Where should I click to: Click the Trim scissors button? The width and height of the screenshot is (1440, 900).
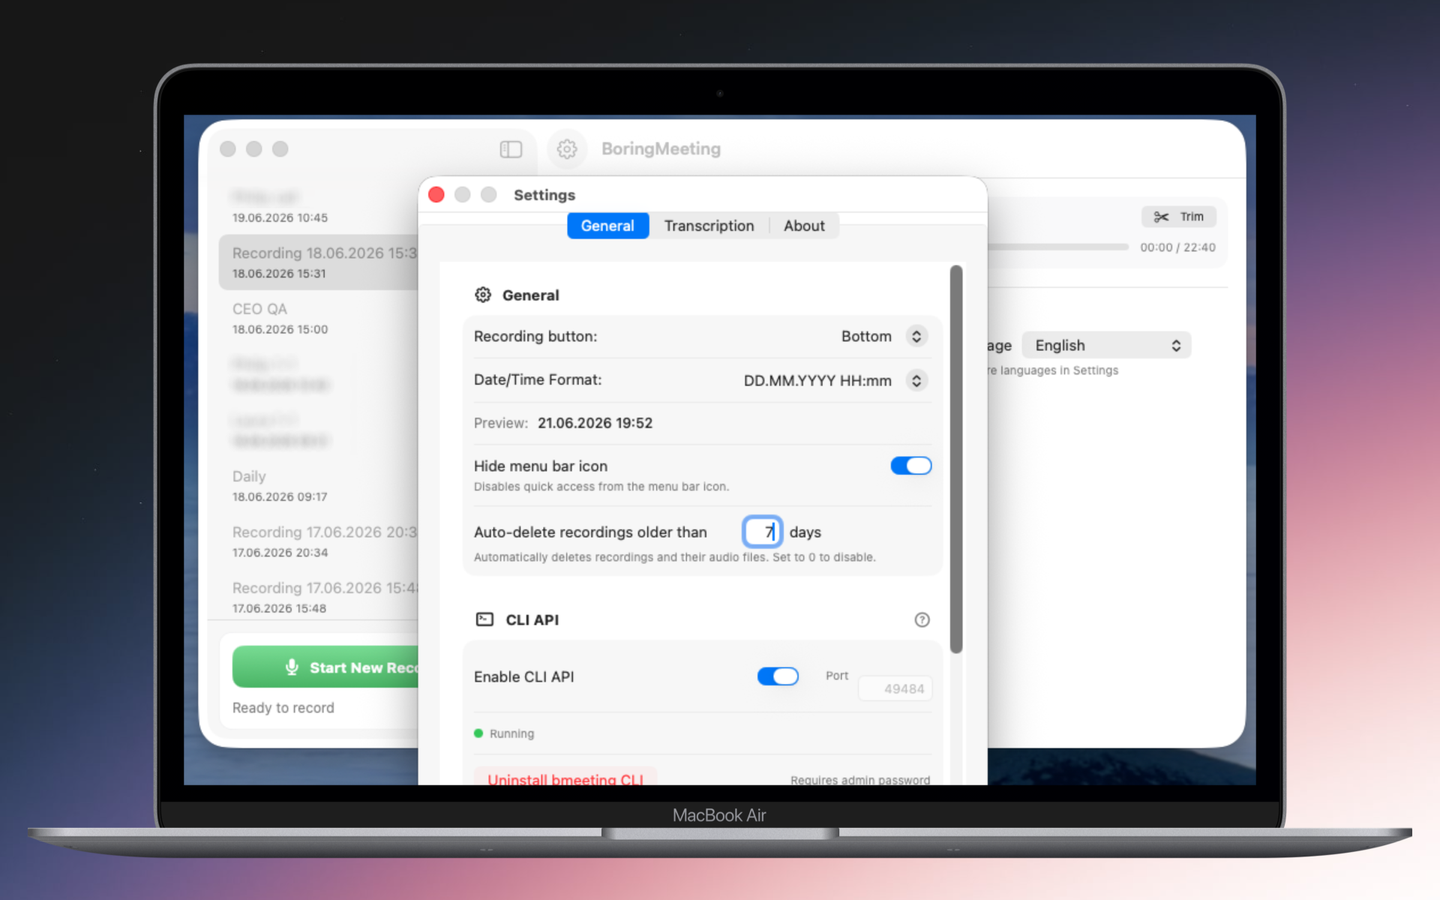(1179, 217)
